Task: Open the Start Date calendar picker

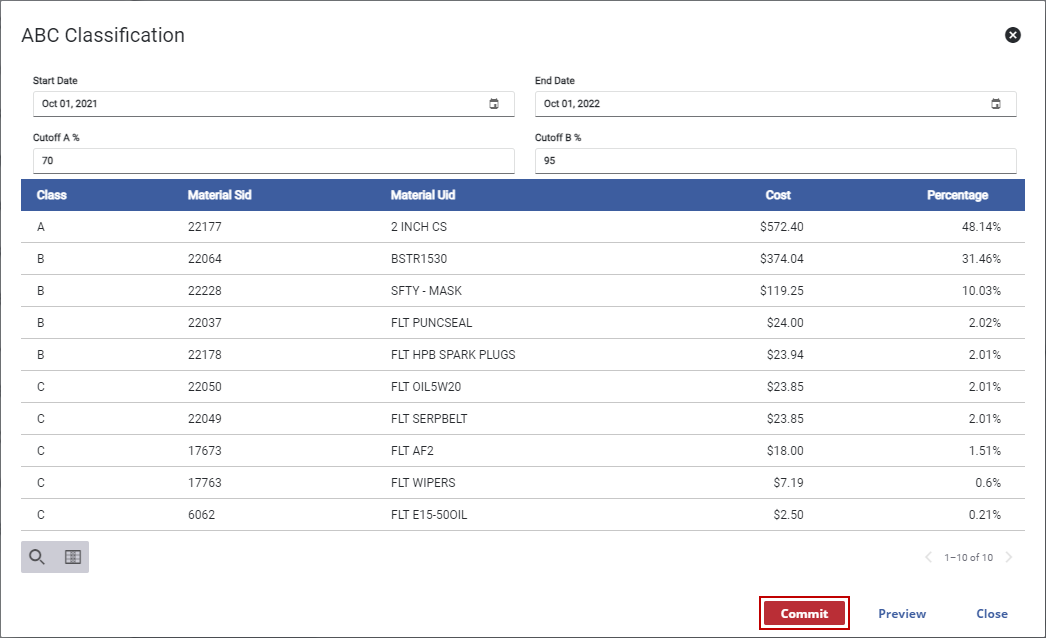Action: tap(494, 103)
